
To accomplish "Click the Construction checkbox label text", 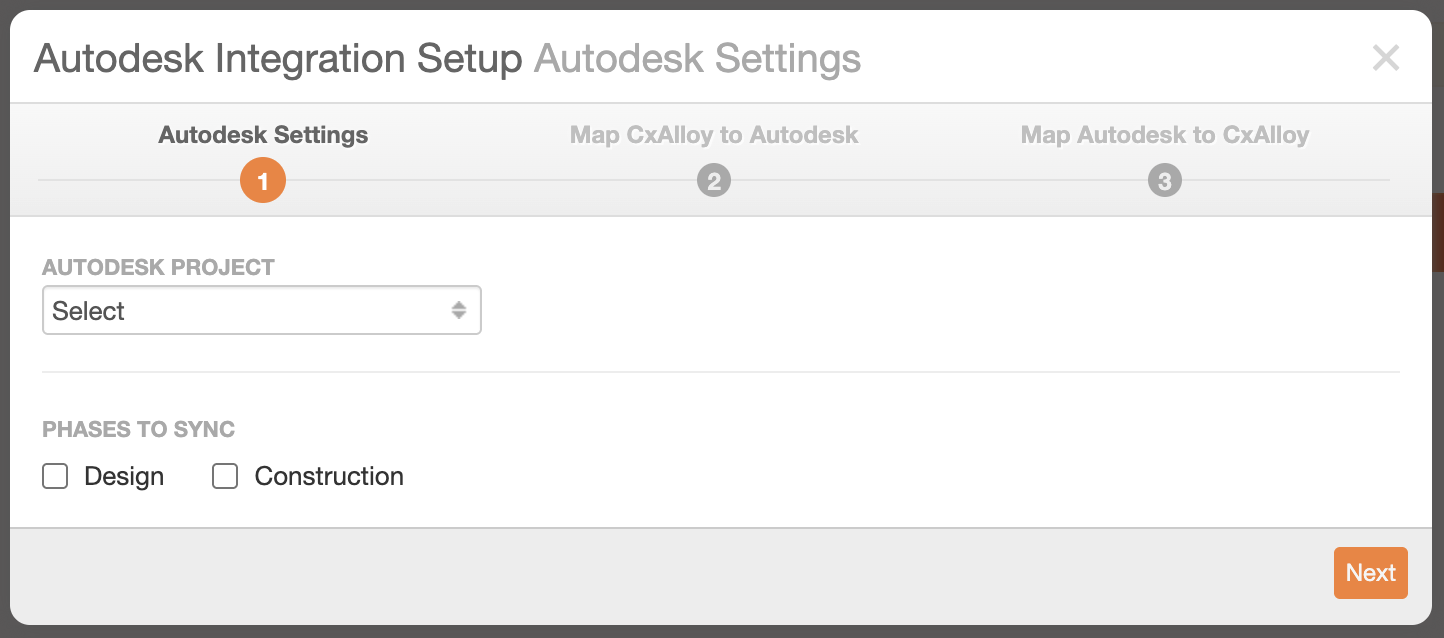I will point(329,477).
